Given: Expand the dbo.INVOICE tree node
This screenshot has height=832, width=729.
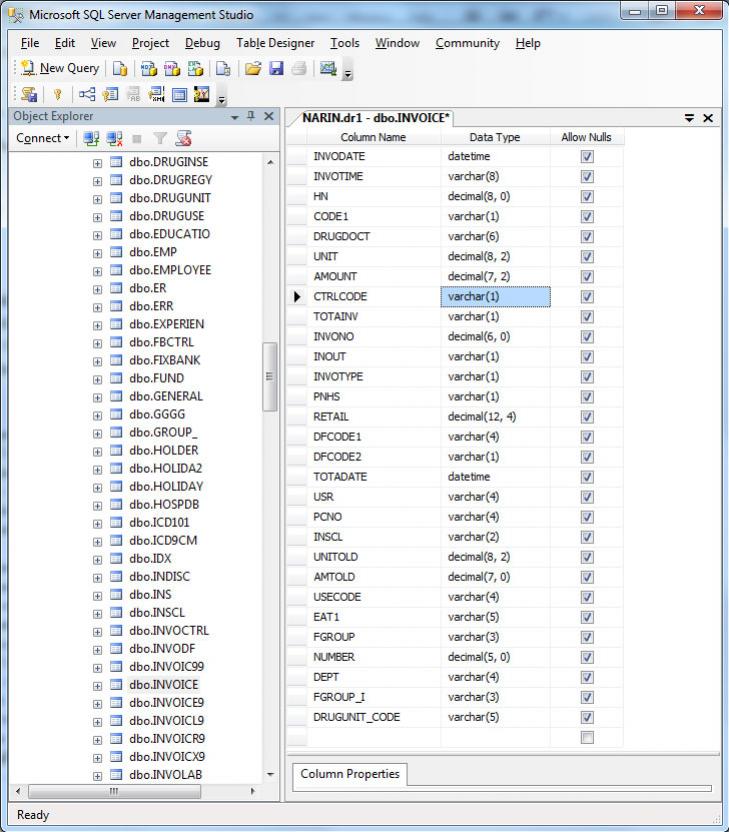Looking at the screenshot, I should coord(97,685).
